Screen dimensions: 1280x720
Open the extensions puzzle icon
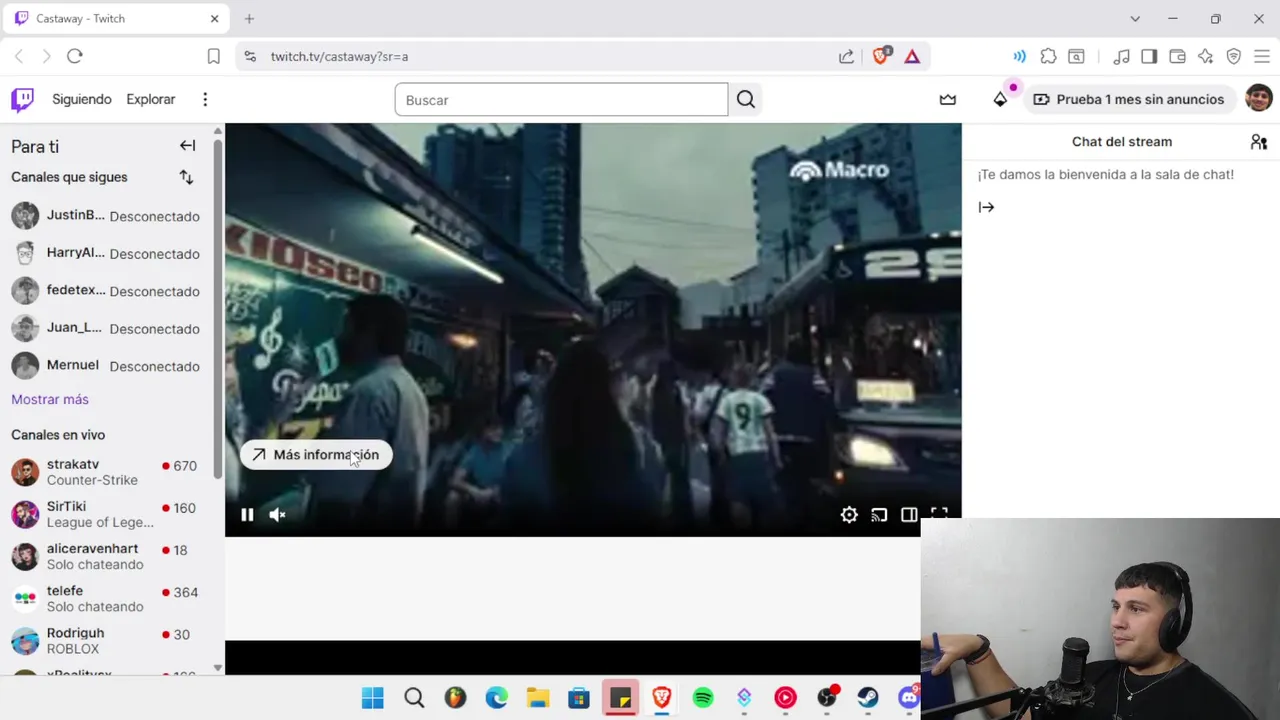(1048, 56)
